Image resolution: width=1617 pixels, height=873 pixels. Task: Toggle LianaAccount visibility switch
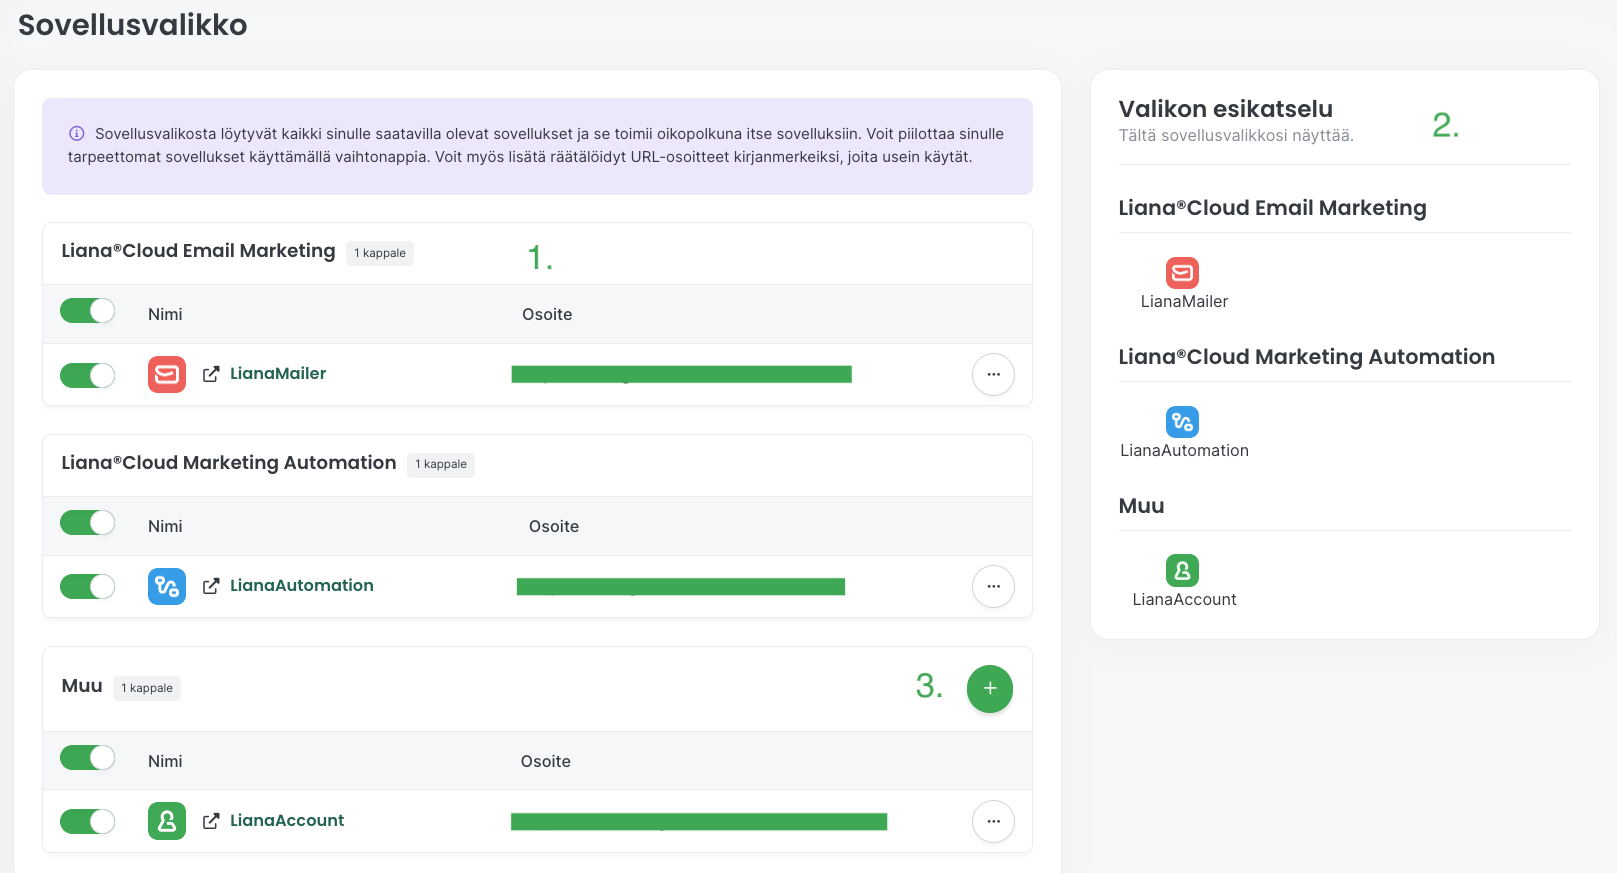tap(88, 822)
